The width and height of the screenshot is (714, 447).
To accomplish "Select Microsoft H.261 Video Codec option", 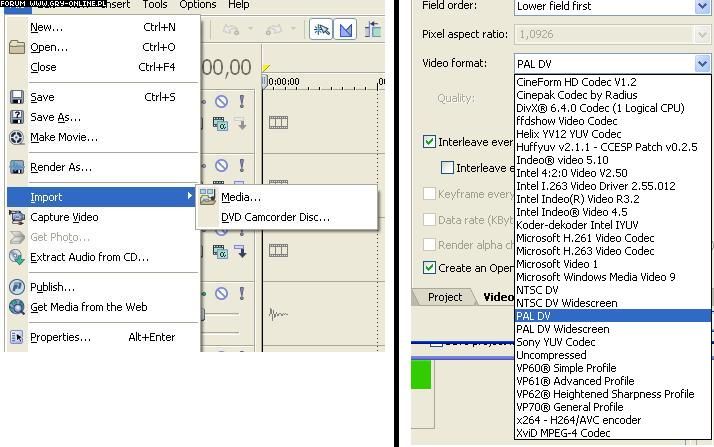I will point(612,238).
